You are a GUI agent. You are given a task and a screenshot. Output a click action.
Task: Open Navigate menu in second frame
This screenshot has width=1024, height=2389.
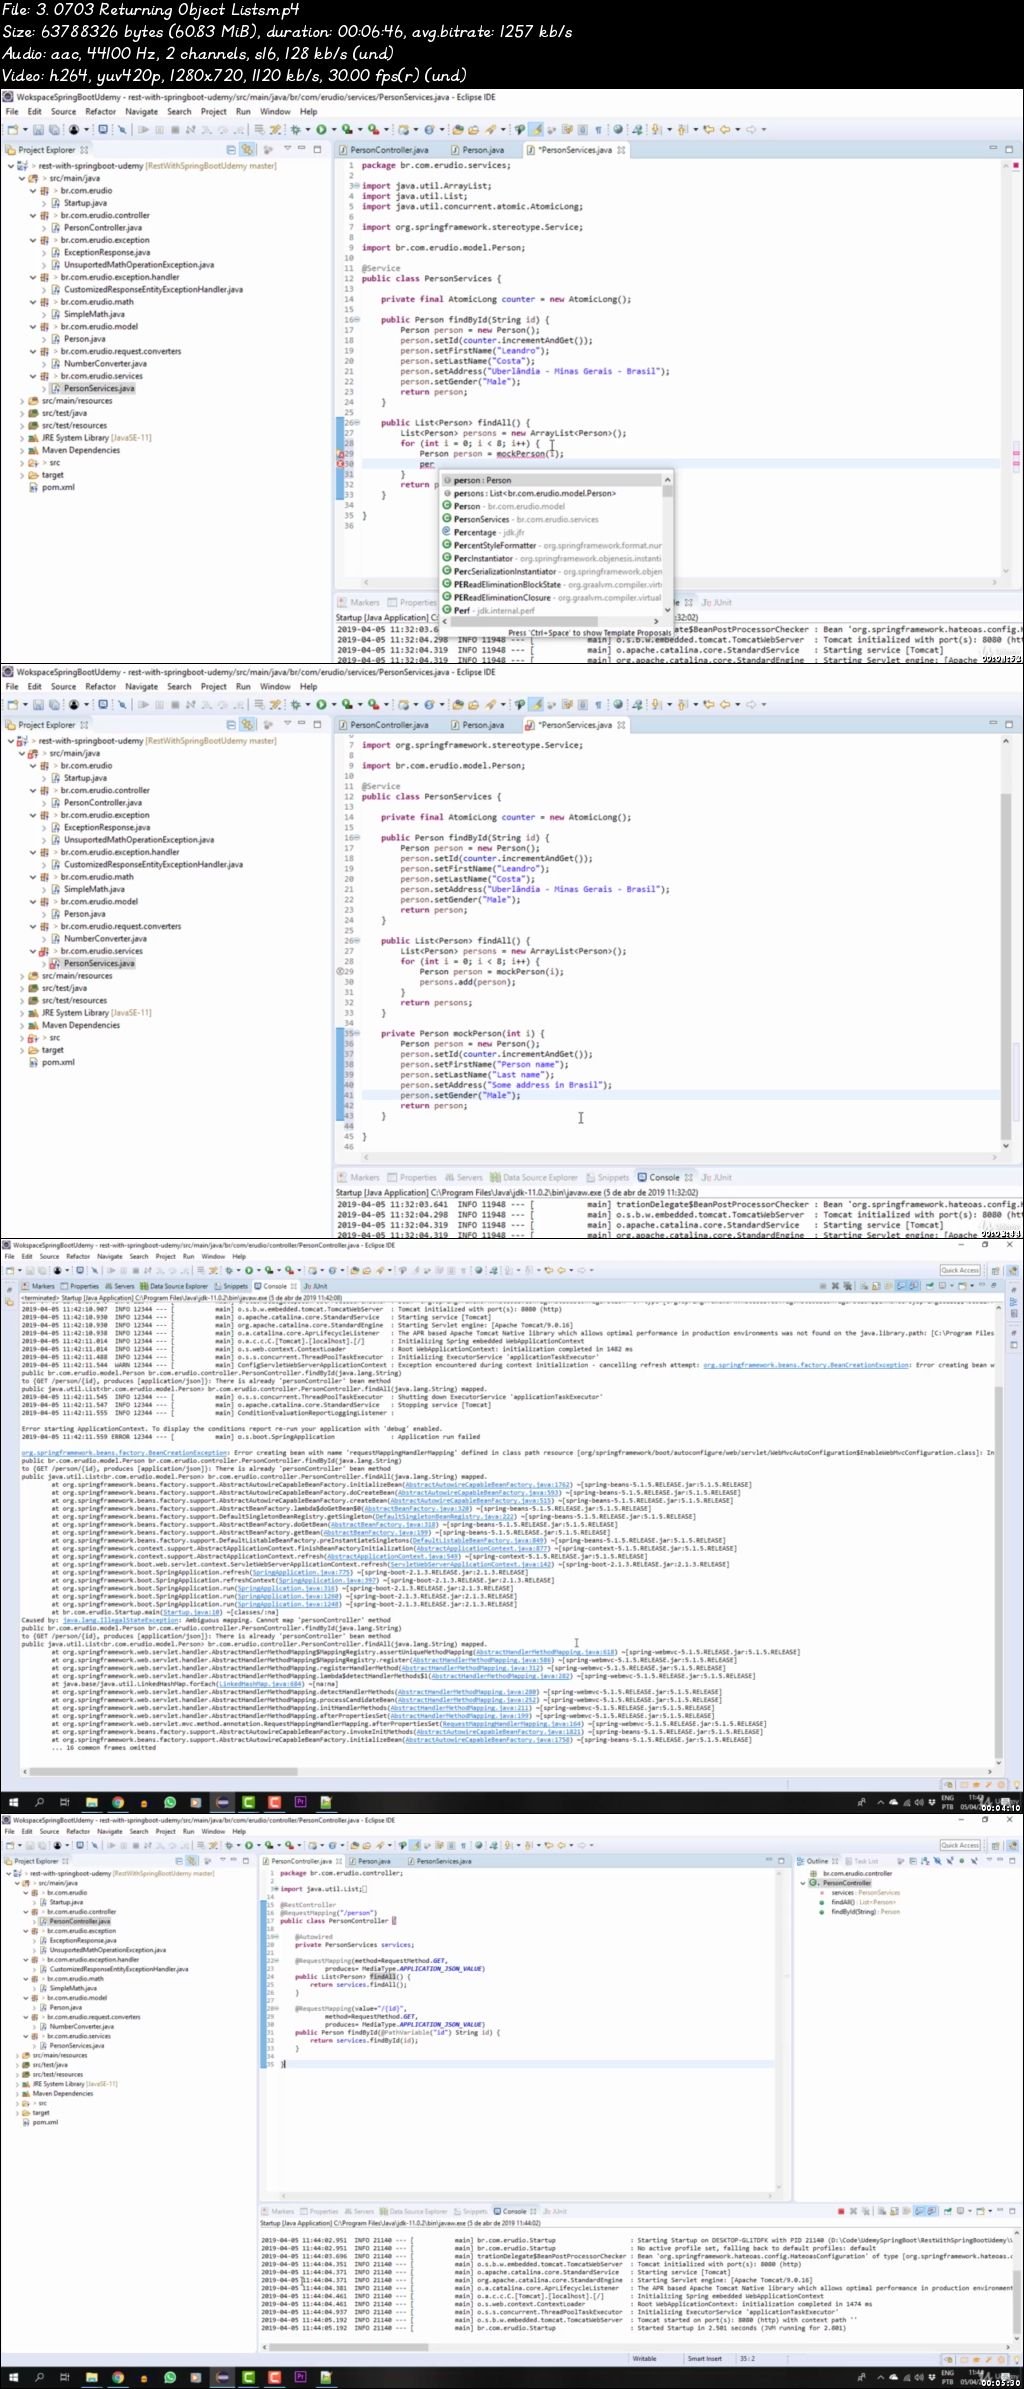coord(141,686)
